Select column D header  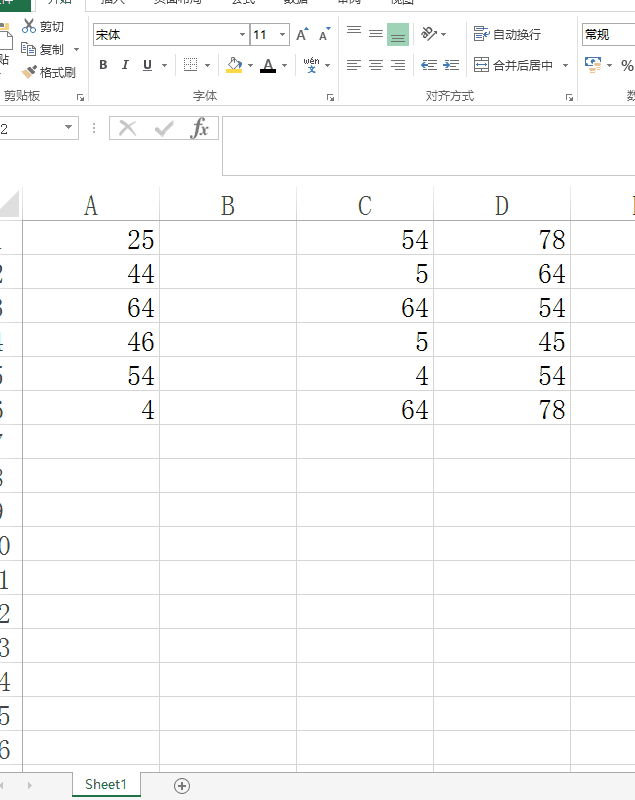coord(502,205)
